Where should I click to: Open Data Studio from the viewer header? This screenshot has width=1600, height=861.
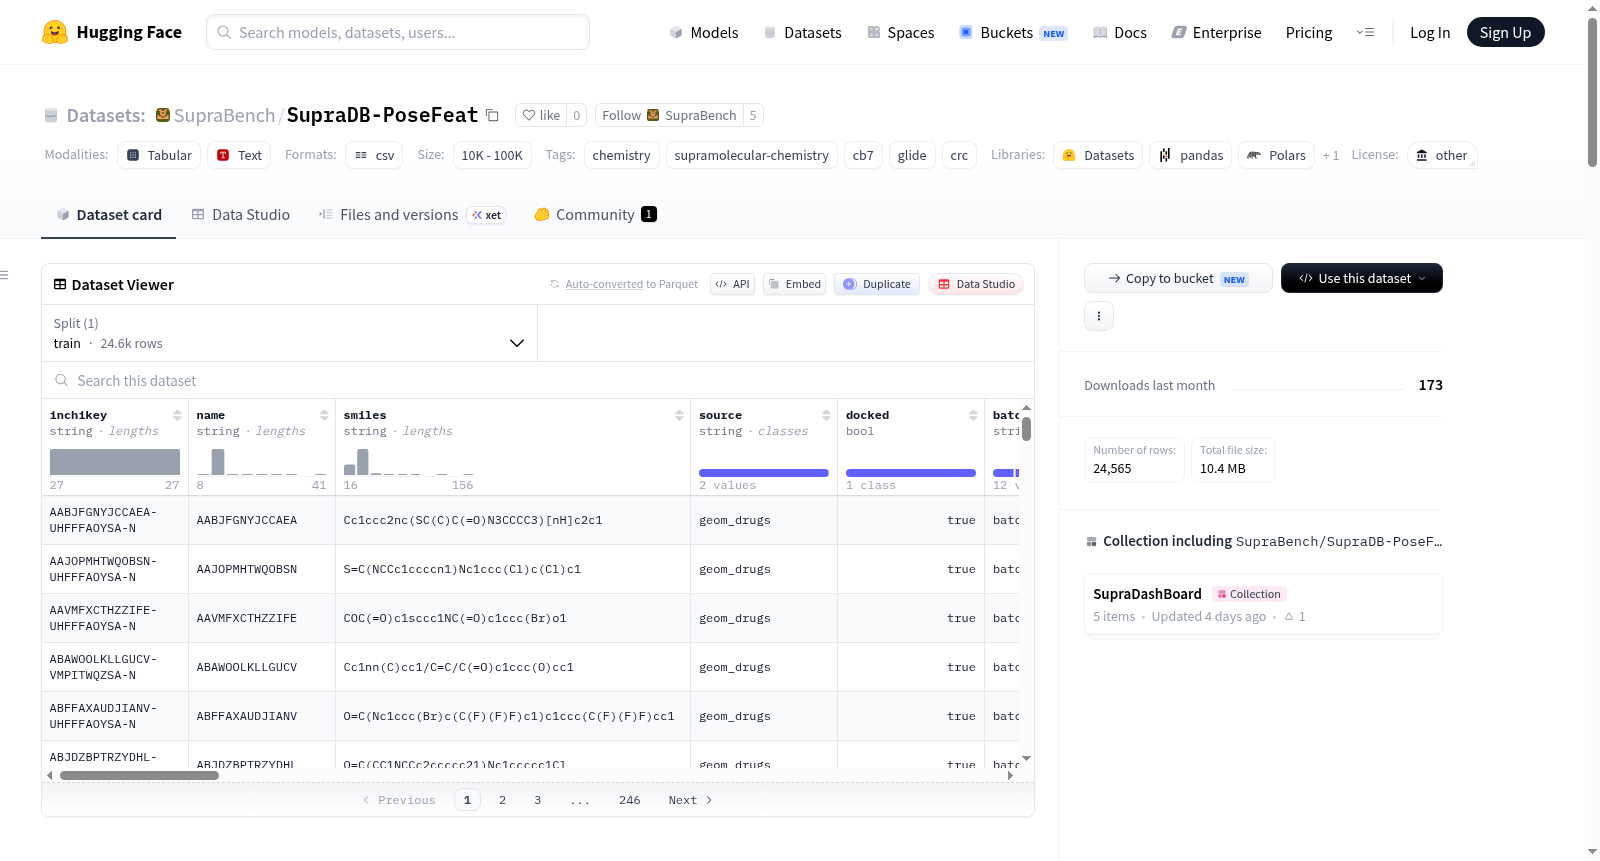tap(976, 284)
